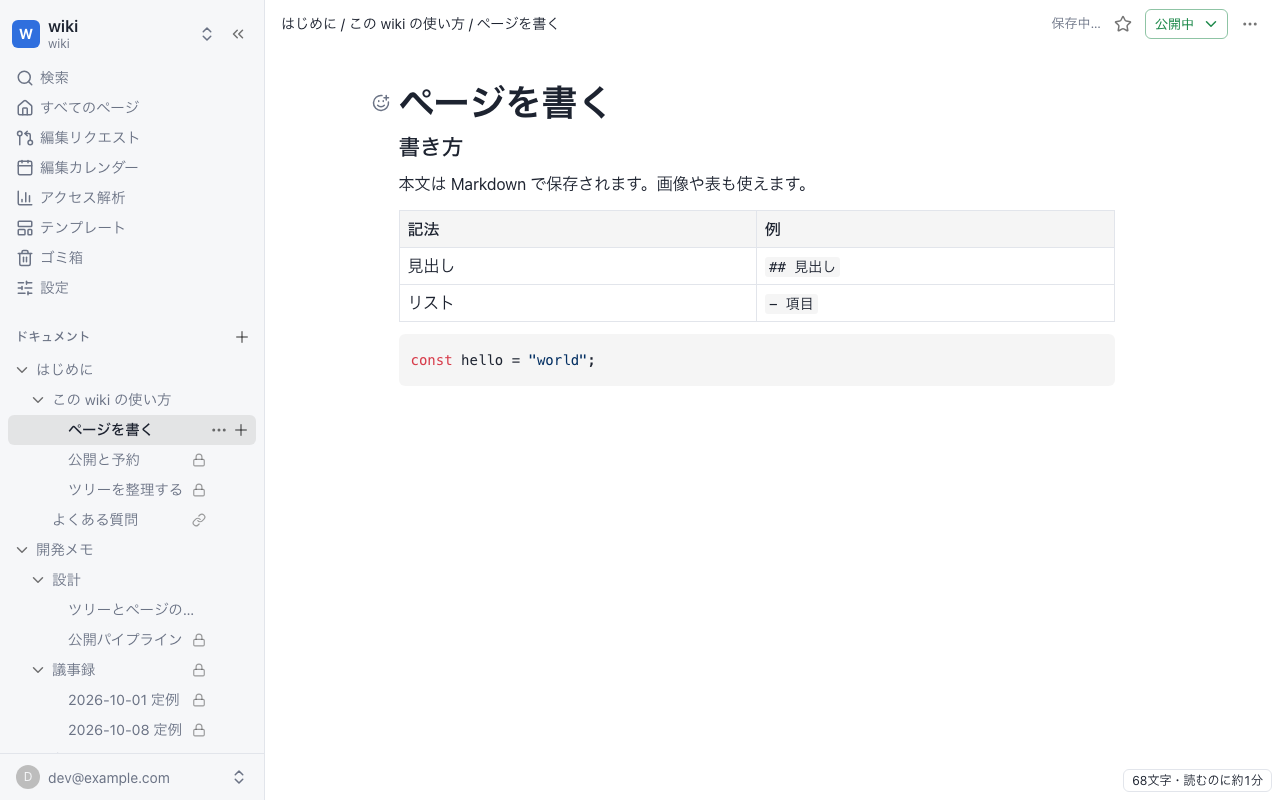Click the lock icon on the 議事録 row

click(x=199, y=670)
